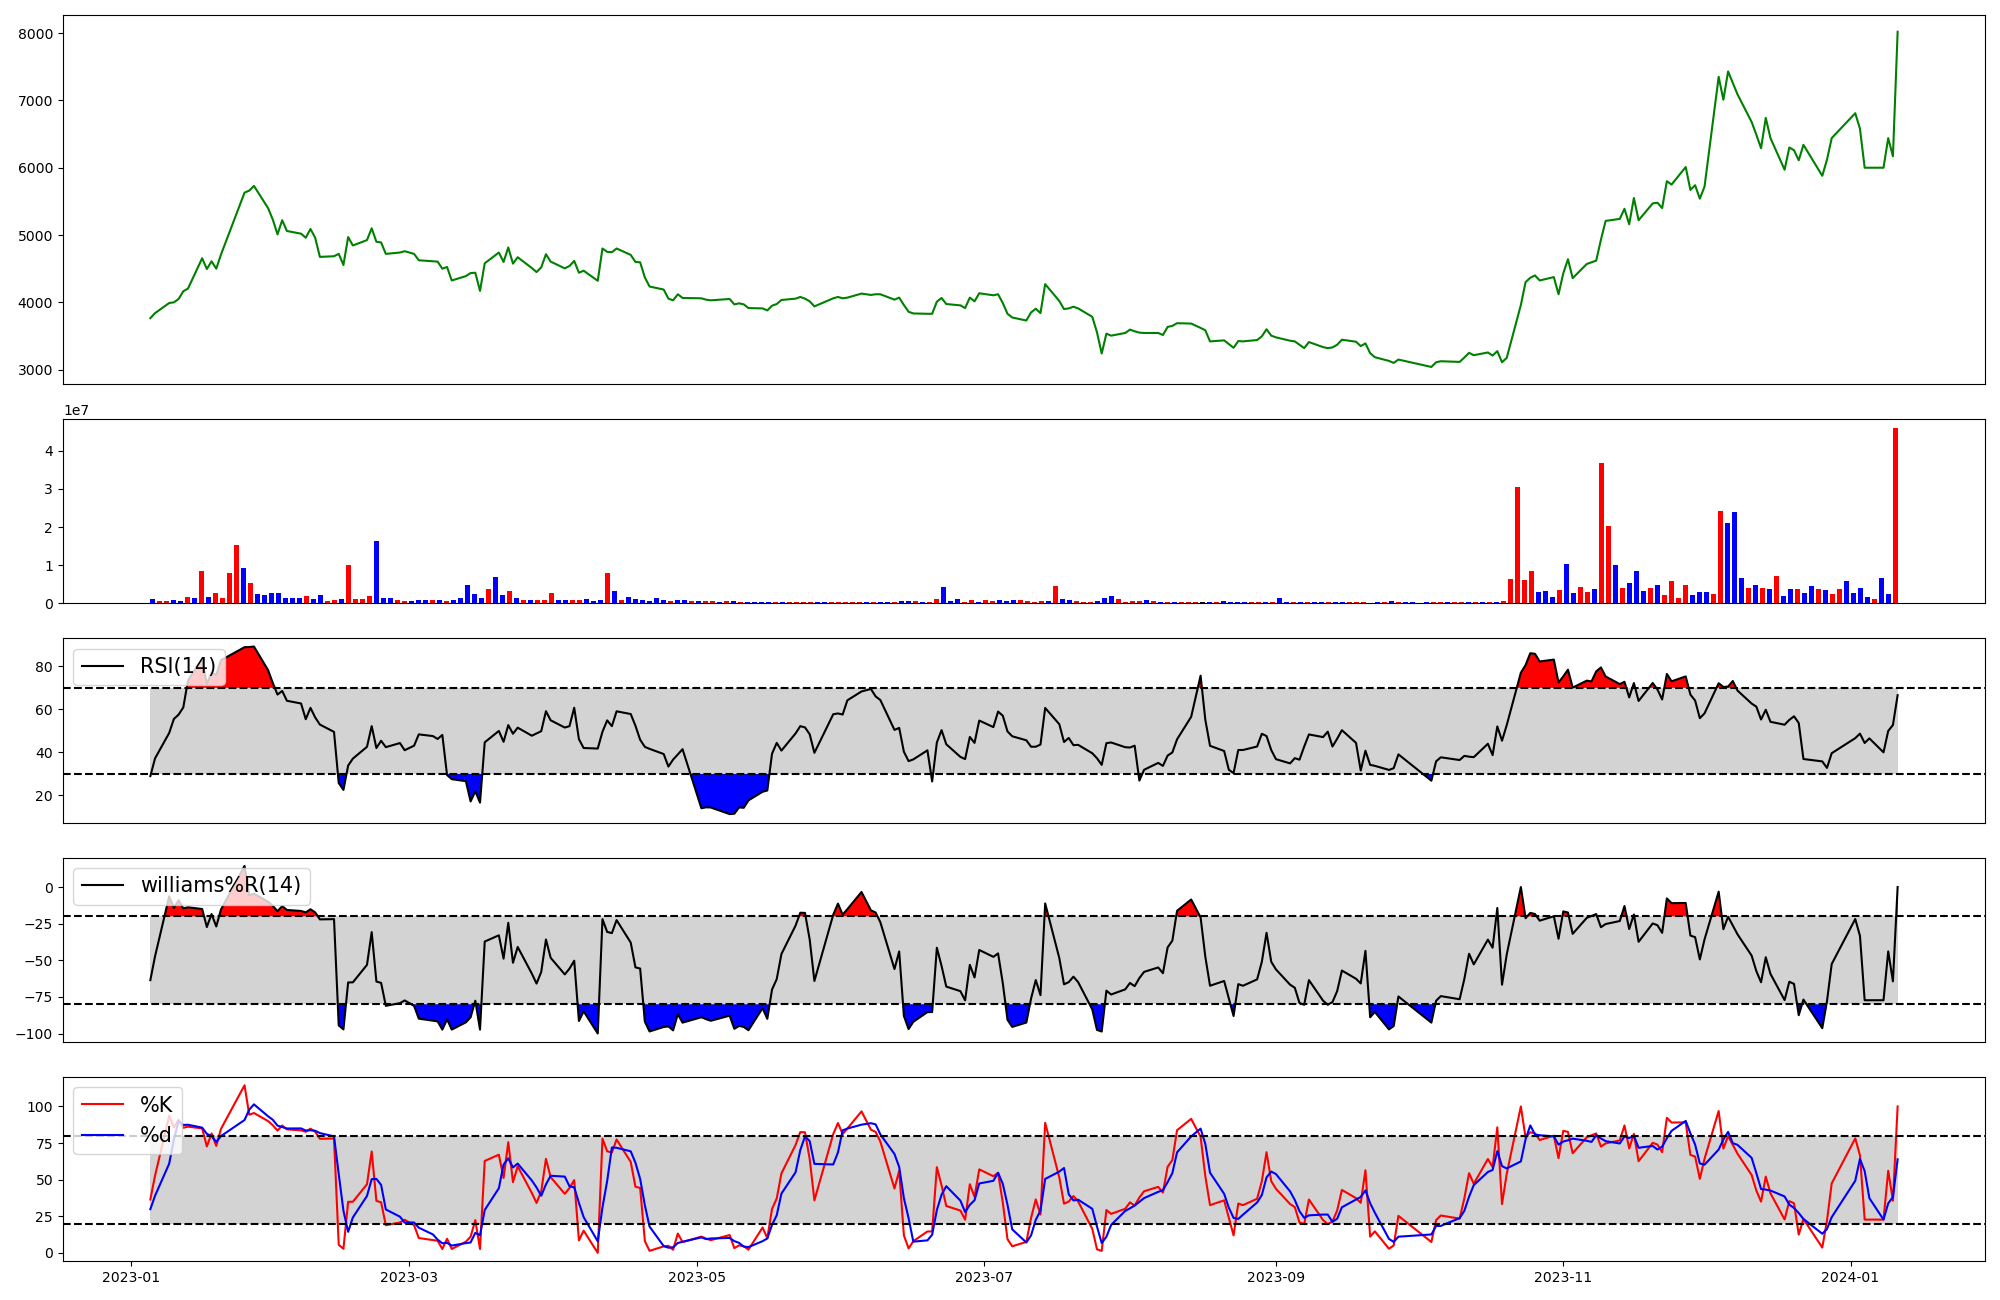Image resolution: width=2000 pixels, height=1300 pixels.
Task: Click the 2023-01 x-axis date label
Action: (131, 1277)
